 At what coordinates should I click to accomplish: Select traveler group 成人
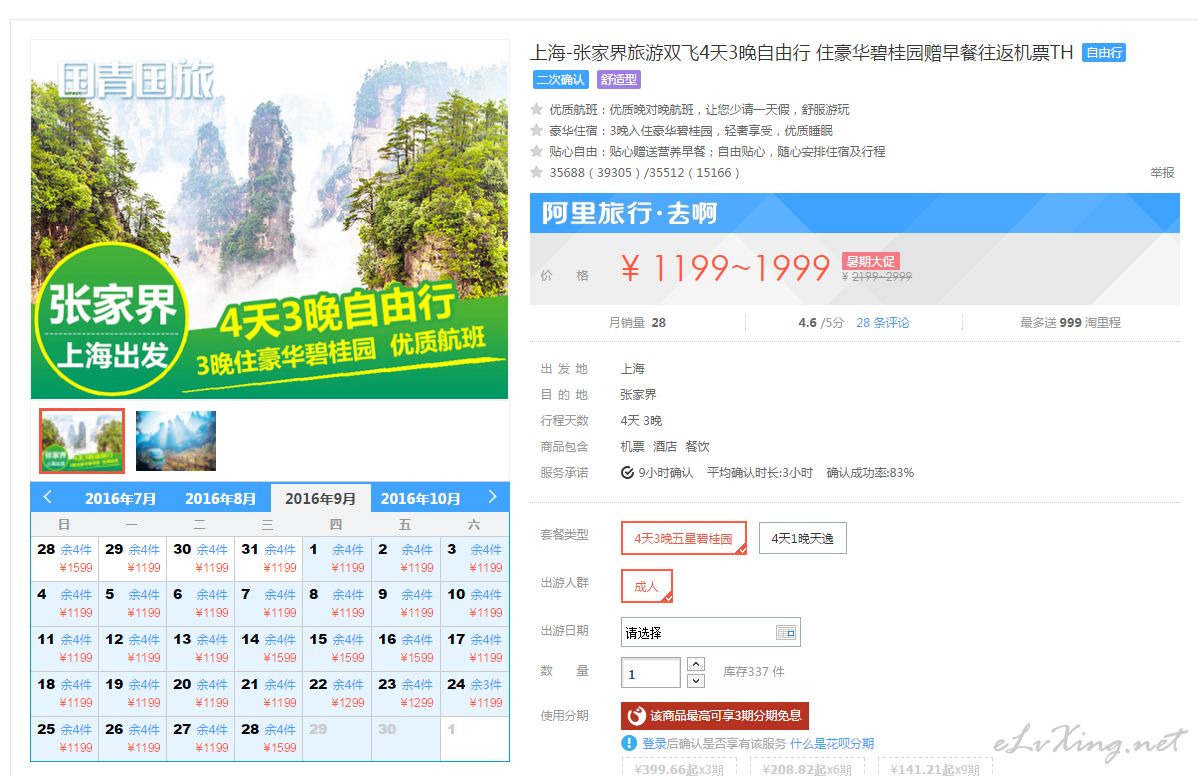coord(646,586)
